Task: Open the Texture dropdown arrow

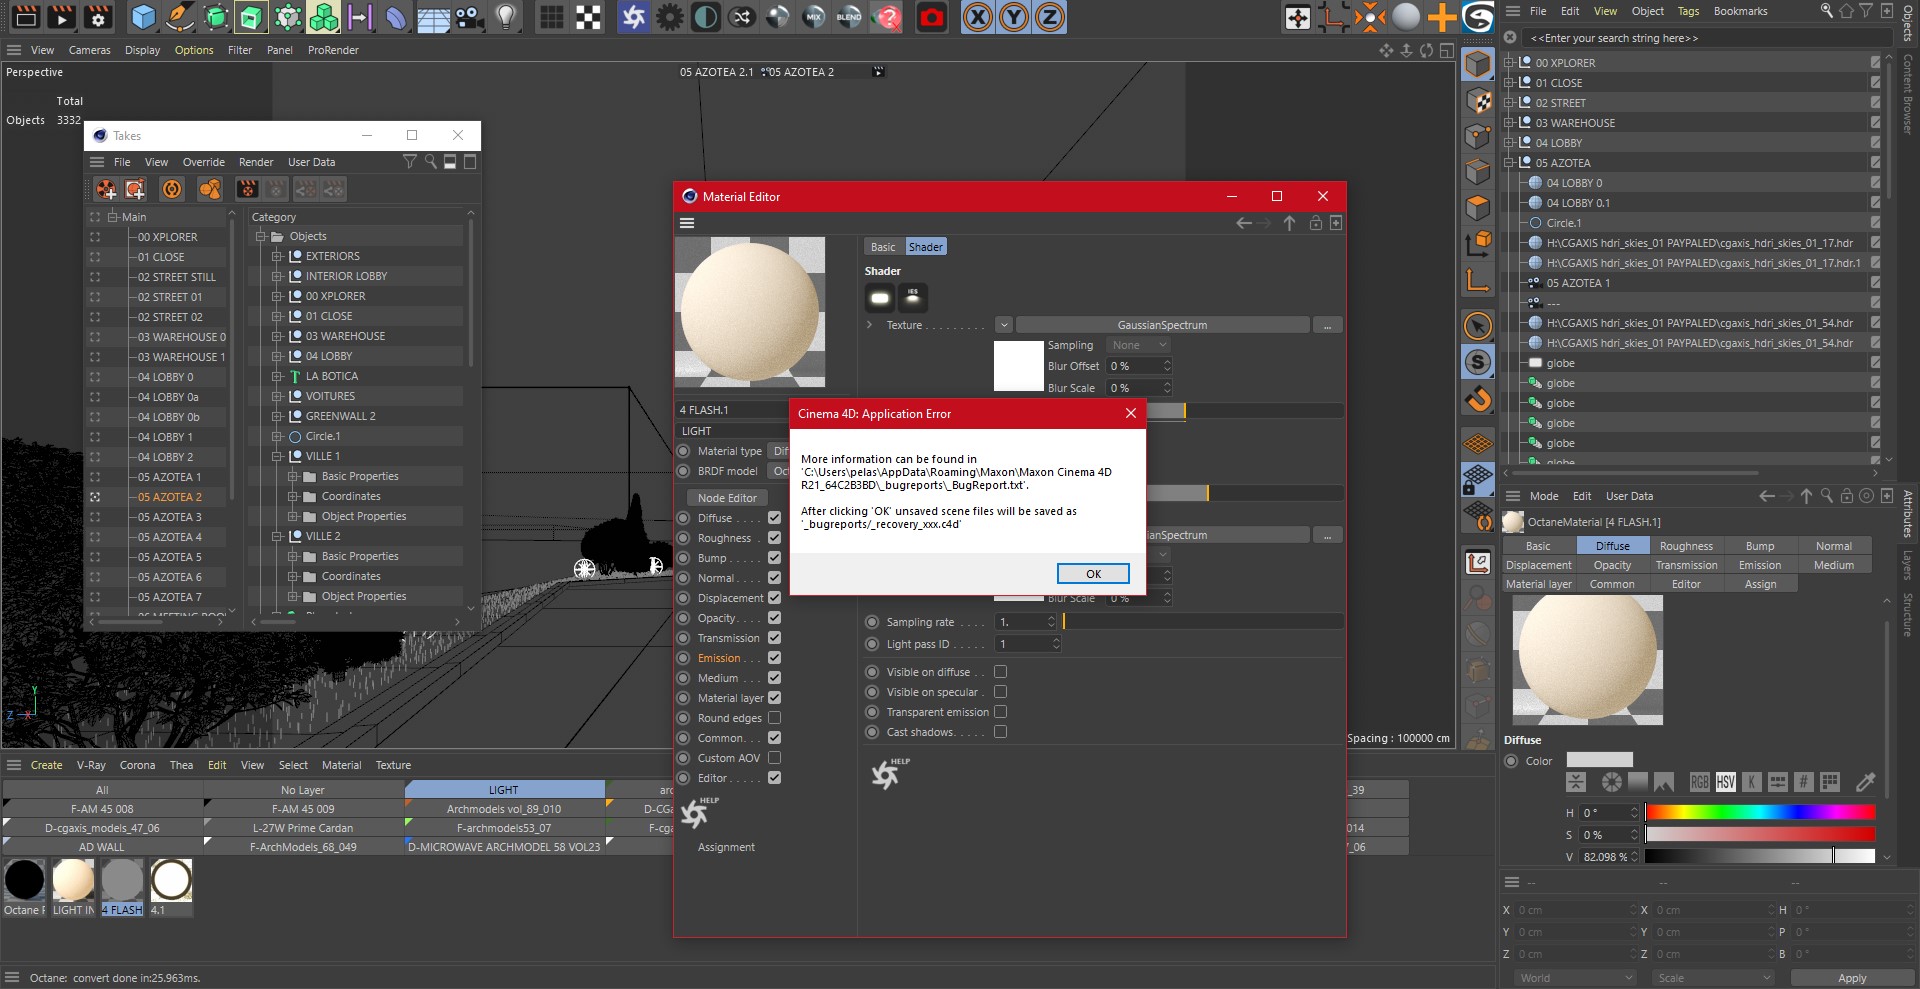Action: pyautogui.click(x=1003, y=325)
